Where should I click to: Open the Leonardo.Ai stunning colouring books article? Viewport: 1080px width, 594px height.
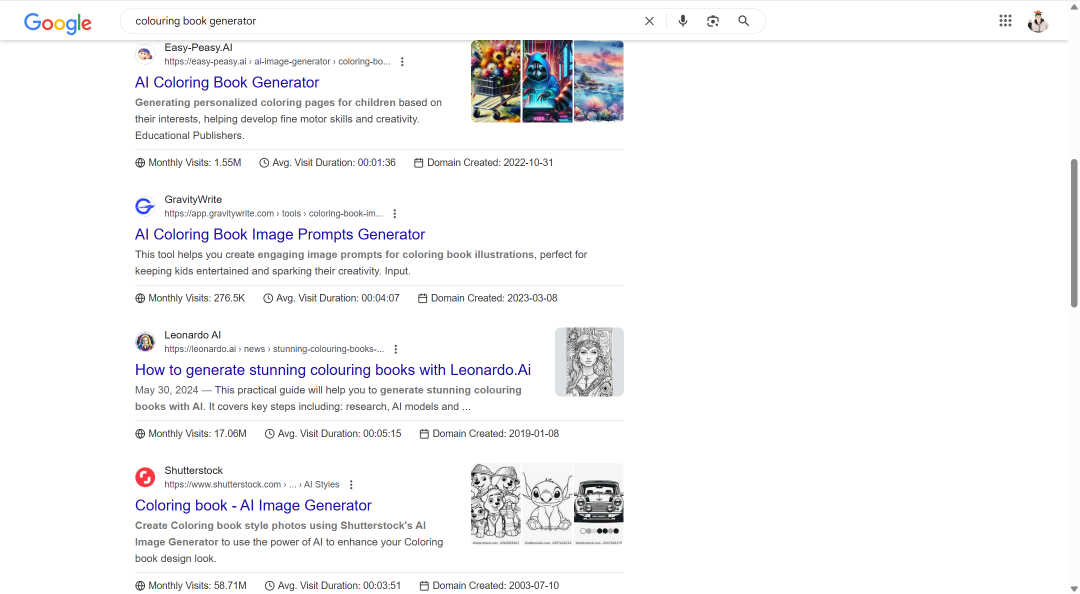point(333,371)
